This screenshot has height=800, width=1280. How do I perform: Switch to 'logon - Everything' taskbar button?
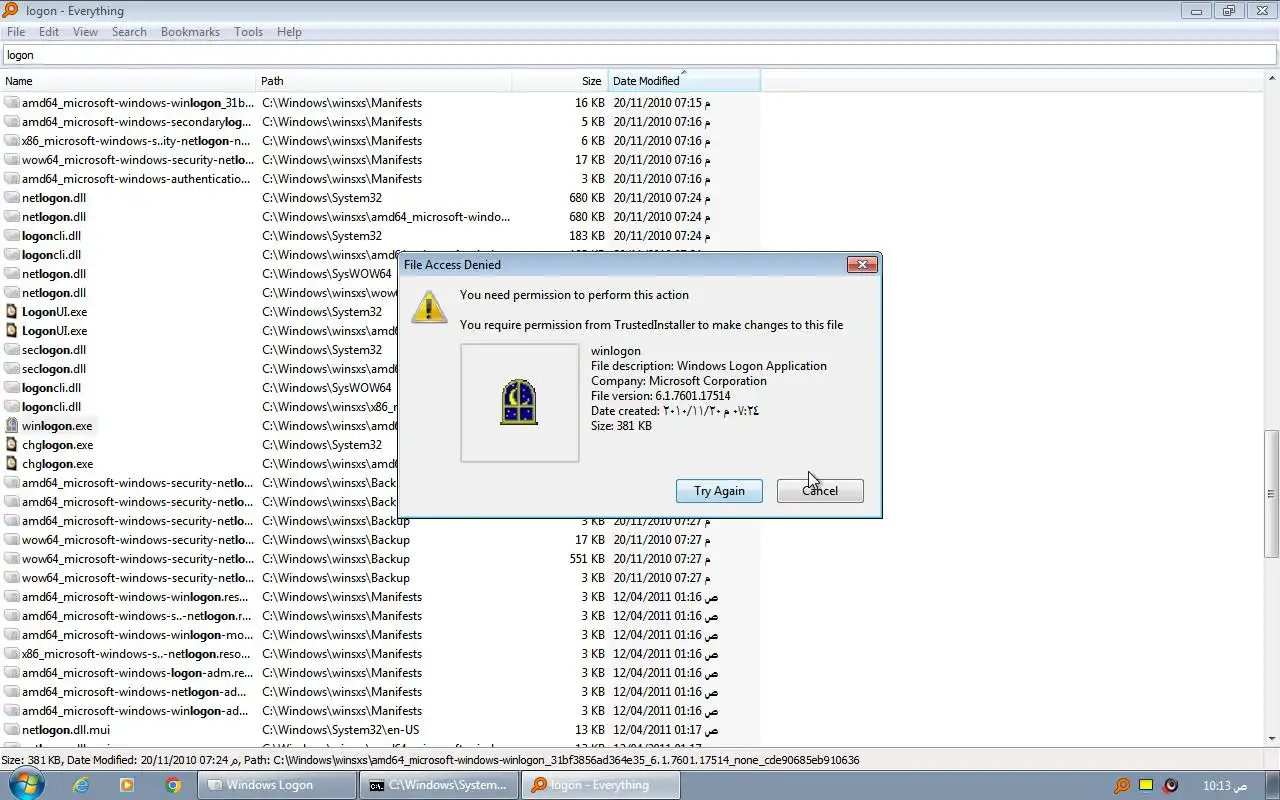click(x=601, y=785)
